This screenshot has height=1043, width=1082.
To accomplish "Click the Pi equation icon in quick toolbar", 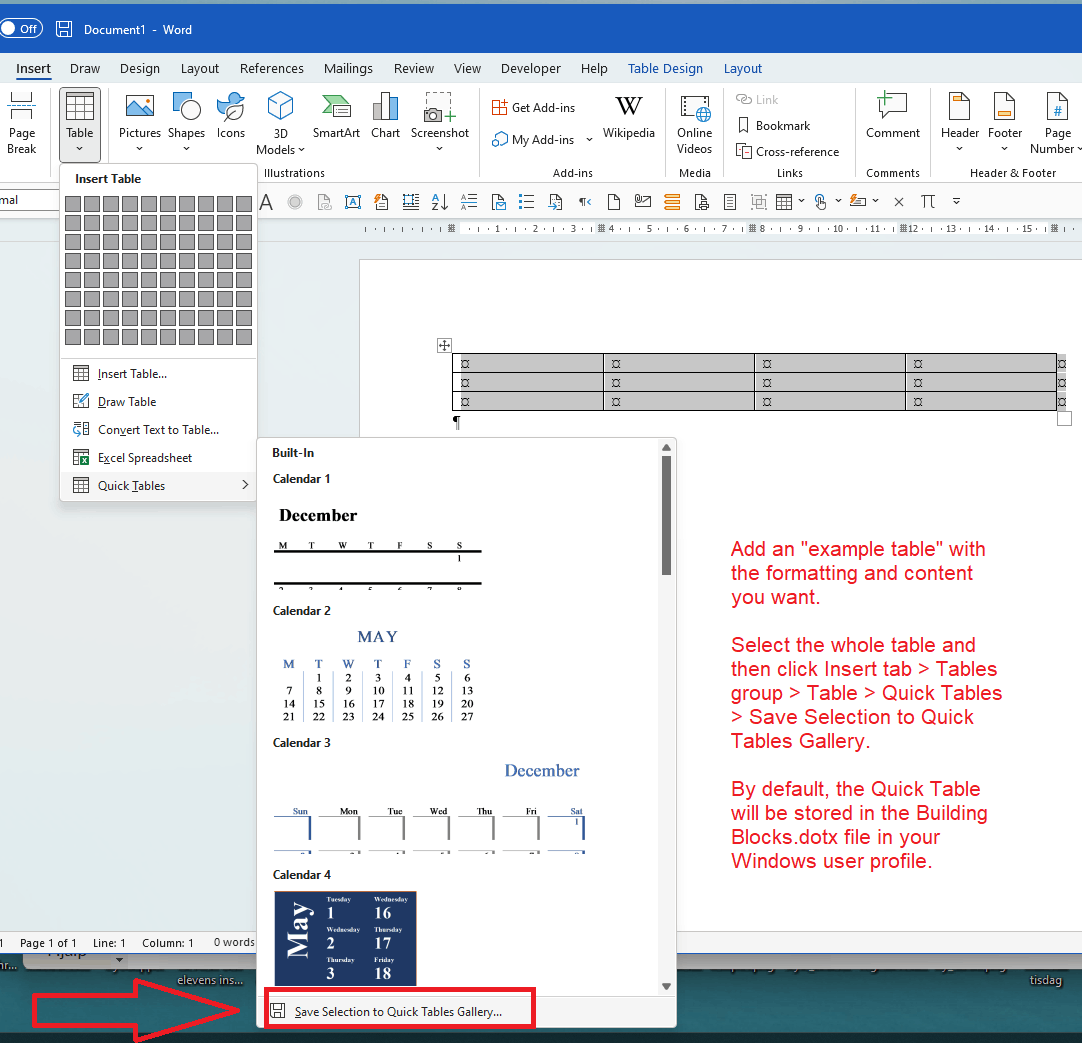I will 927,202.
